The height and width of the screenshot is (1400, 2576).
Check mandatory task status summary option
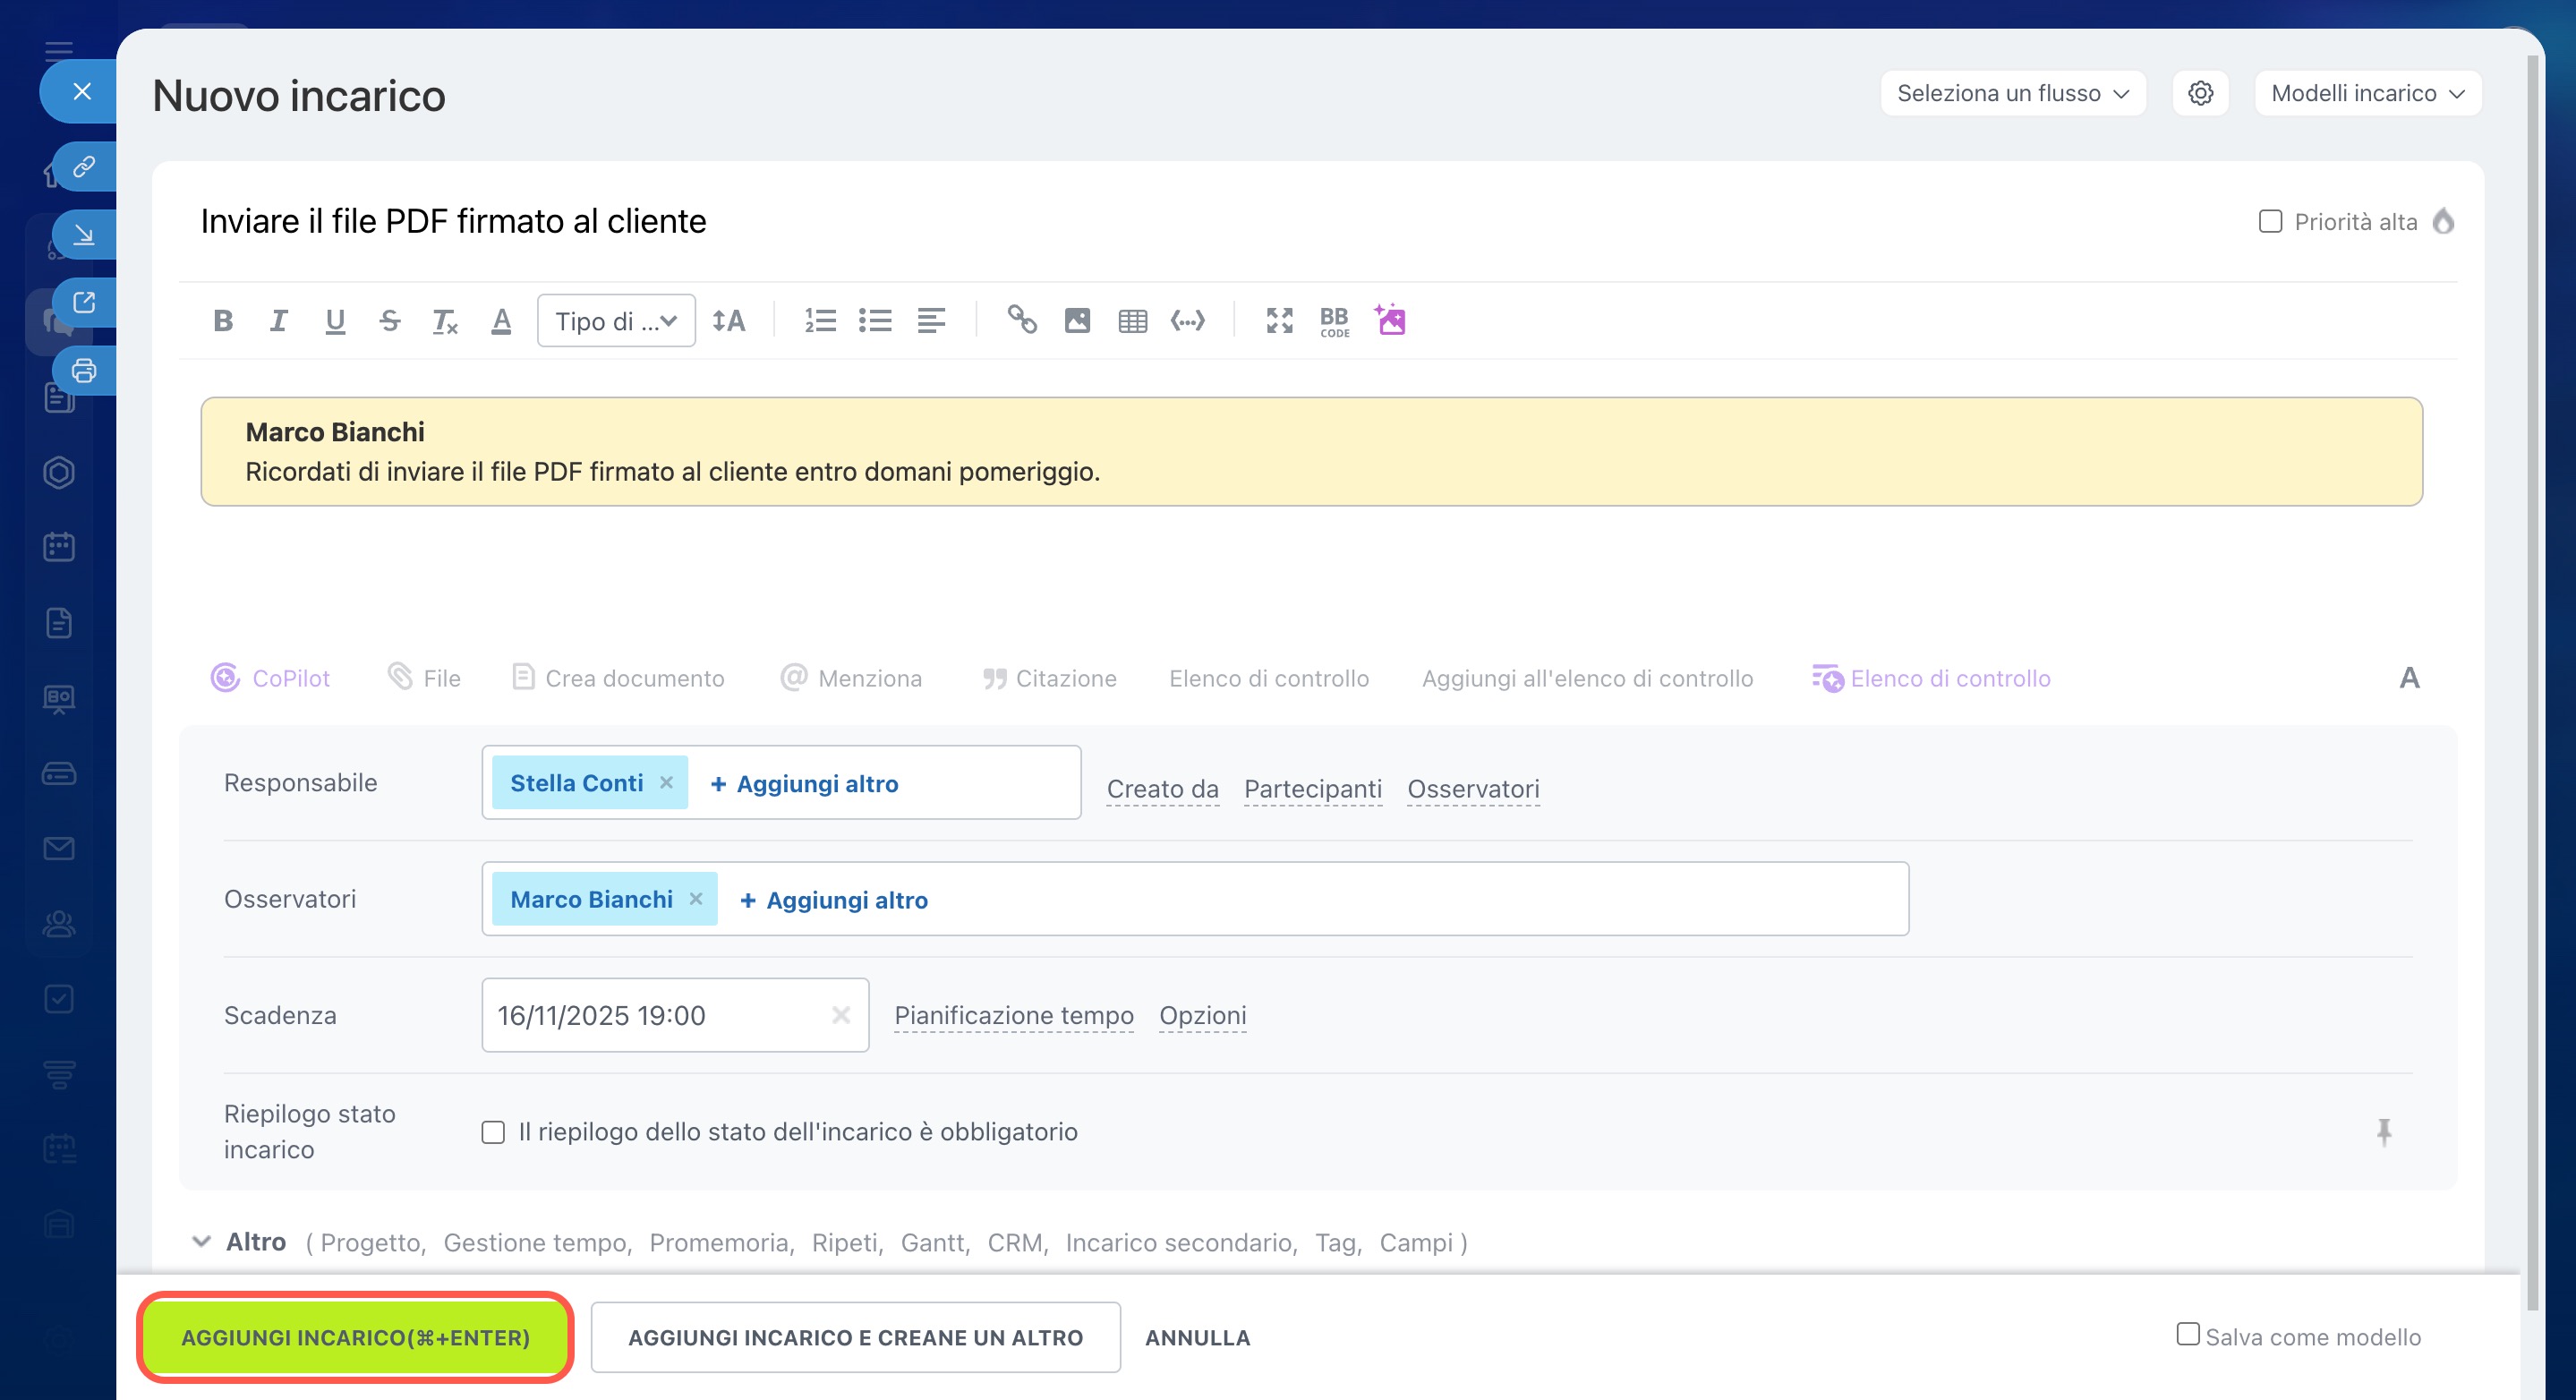pos(493,1132)
